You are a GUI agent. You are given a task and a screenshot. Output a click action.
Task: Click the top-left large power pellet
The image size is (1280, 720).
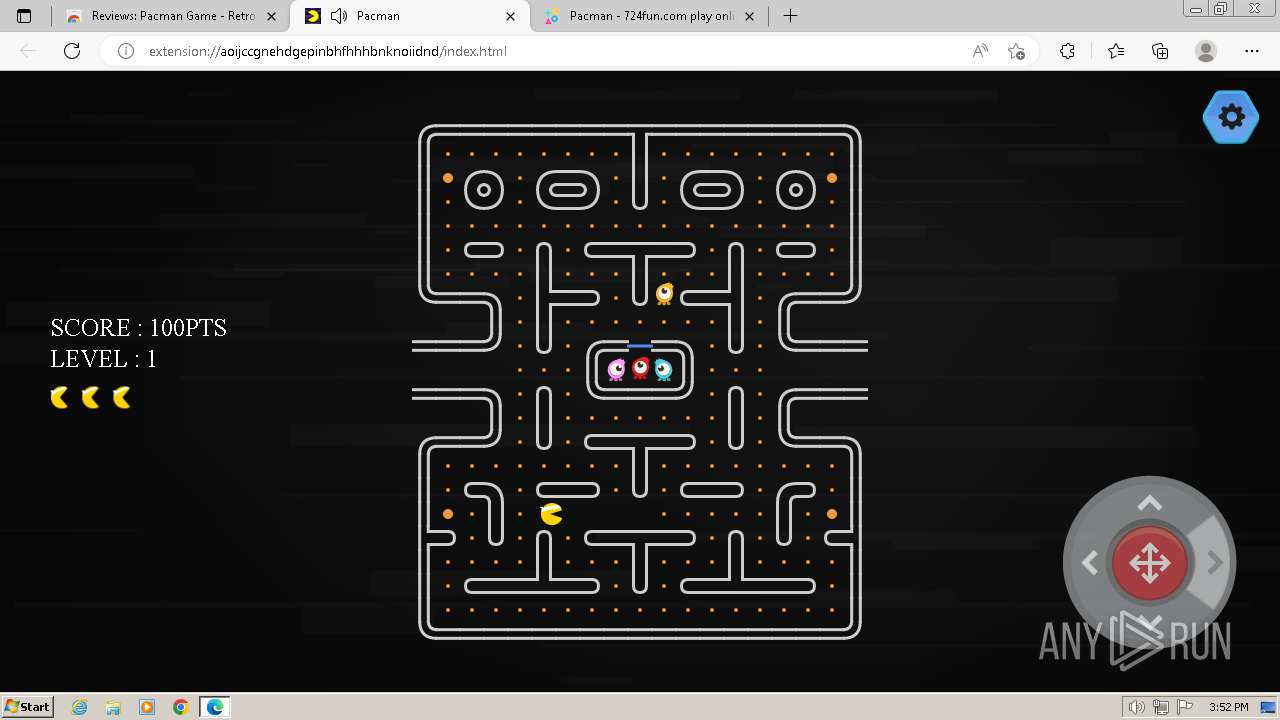click(448, 178)
